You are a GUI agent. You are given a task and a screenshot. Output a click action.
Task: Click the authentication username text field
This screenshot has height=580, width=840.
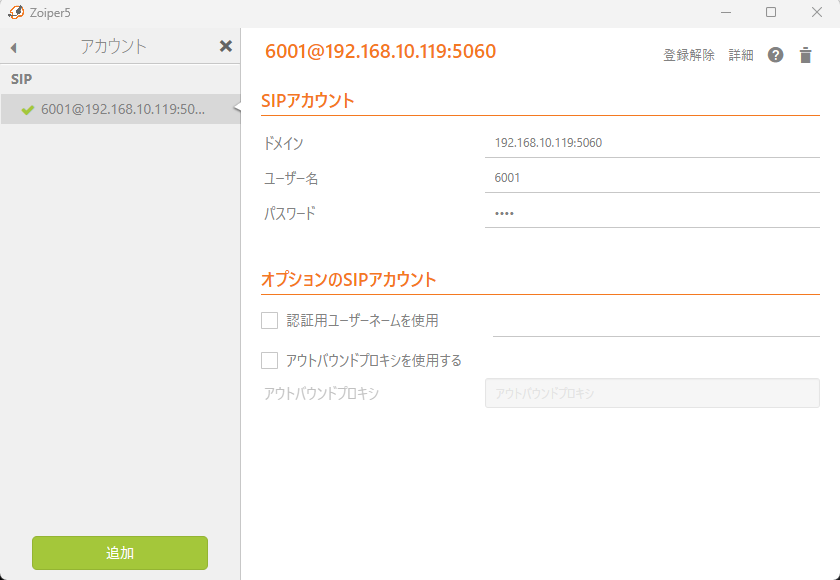coord(655,321)
